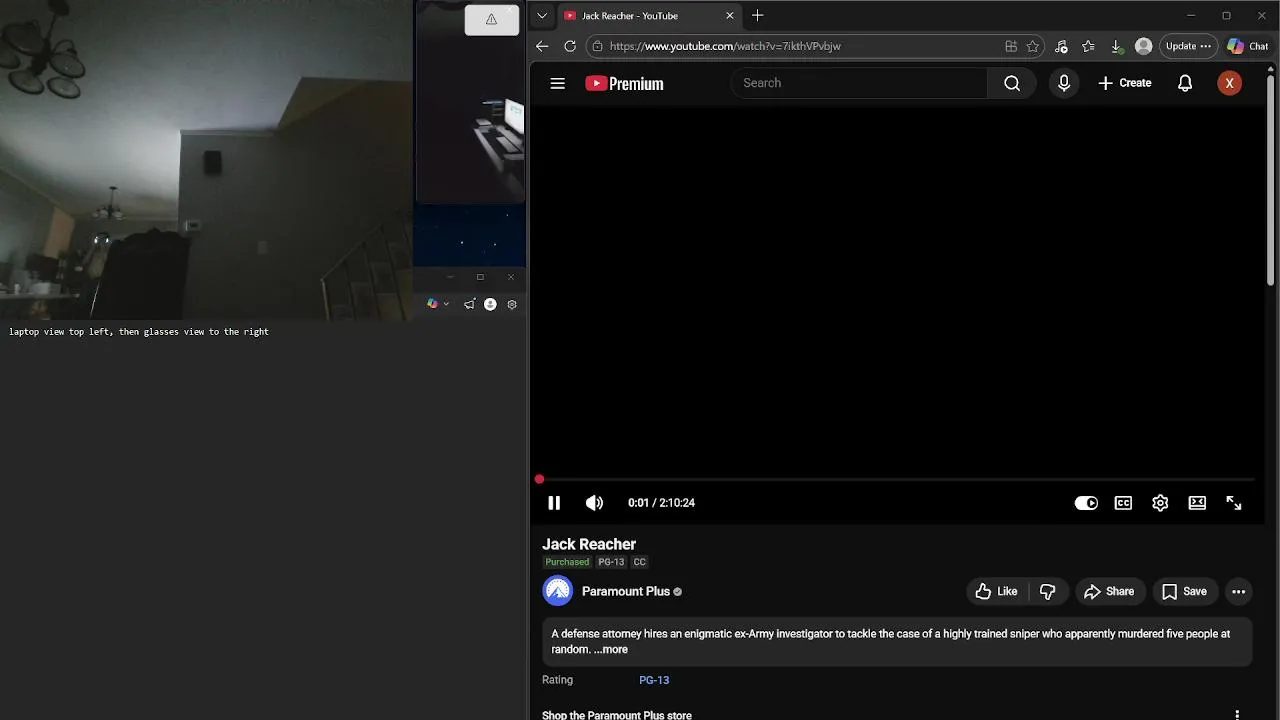Viewport: 1280px width, 720px height.
Task: Mute the video with the volume icon
Action: 595,503
